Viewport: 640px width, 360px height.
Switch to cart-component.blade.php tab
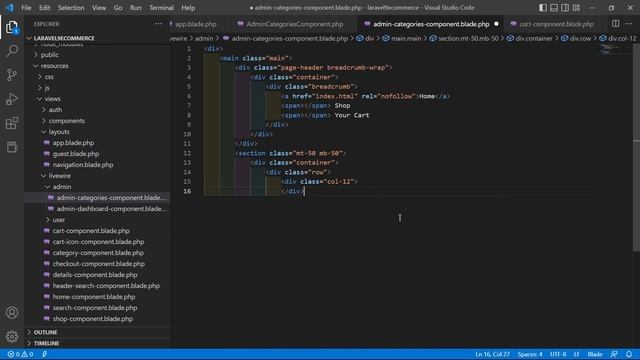556,24
